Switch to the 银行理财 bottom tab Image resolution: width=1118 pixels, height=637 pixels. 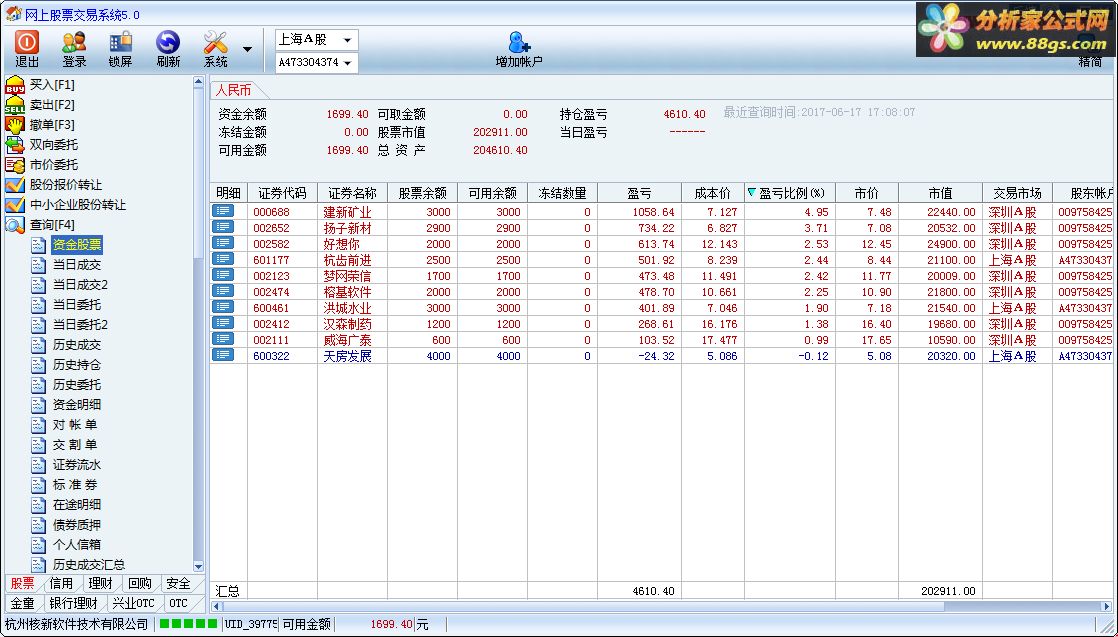(73, 603)
